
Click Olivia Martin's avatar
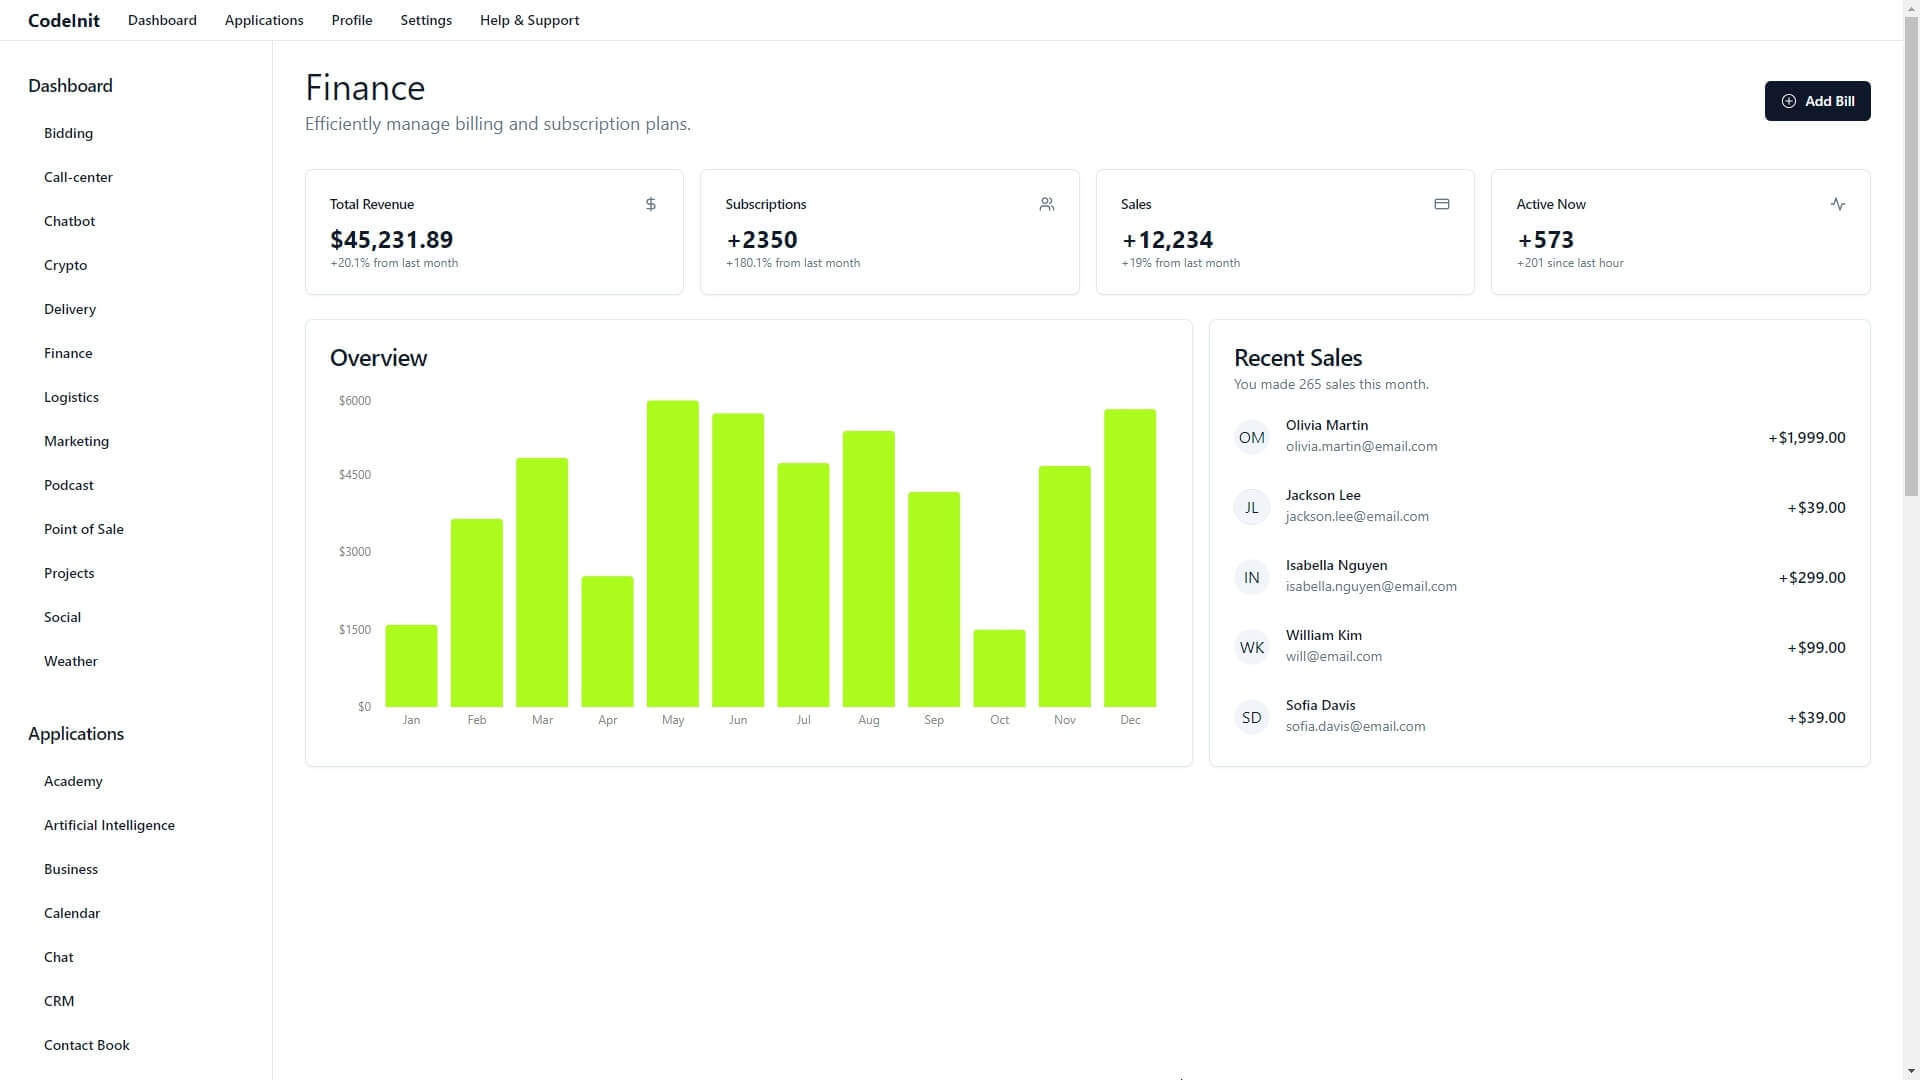(1251, 437)
